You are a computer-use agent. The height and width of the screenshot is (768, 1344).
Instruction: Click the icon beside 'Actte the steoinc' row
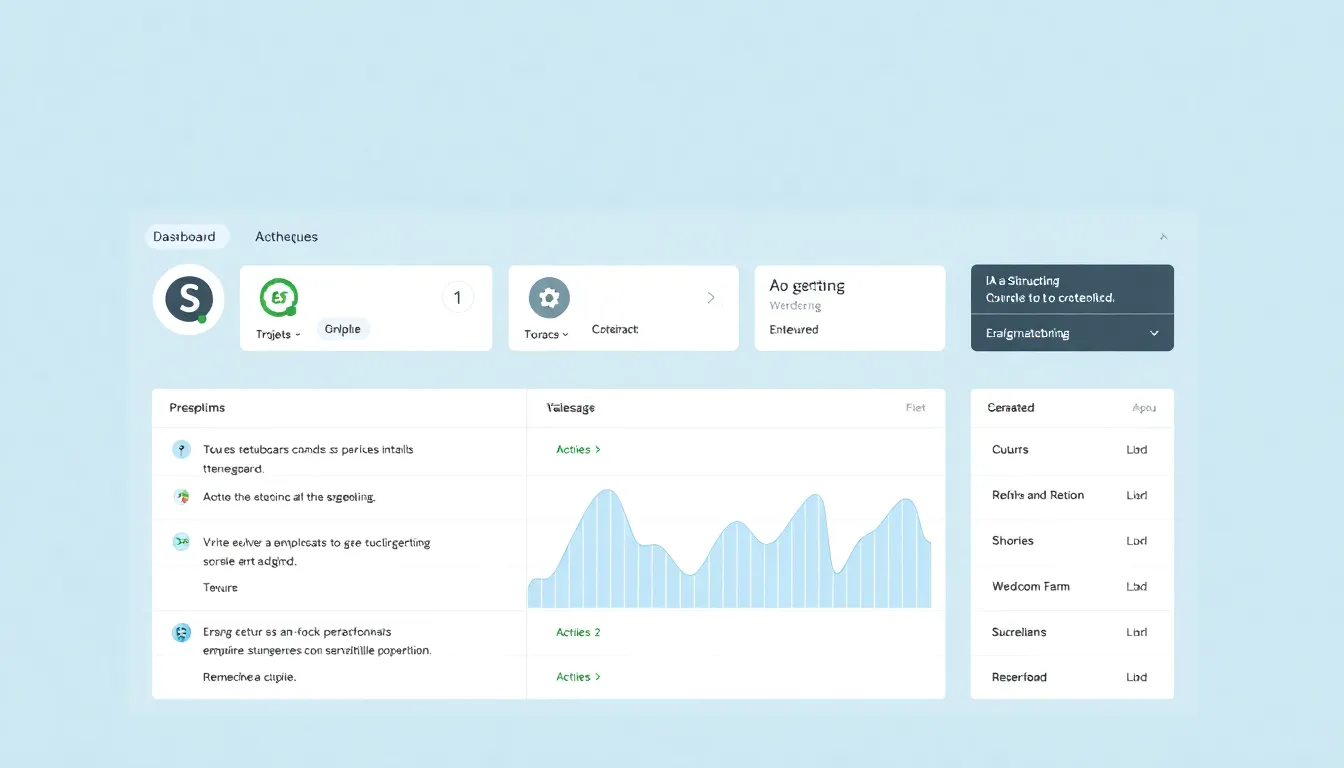(x=181, y=496)
